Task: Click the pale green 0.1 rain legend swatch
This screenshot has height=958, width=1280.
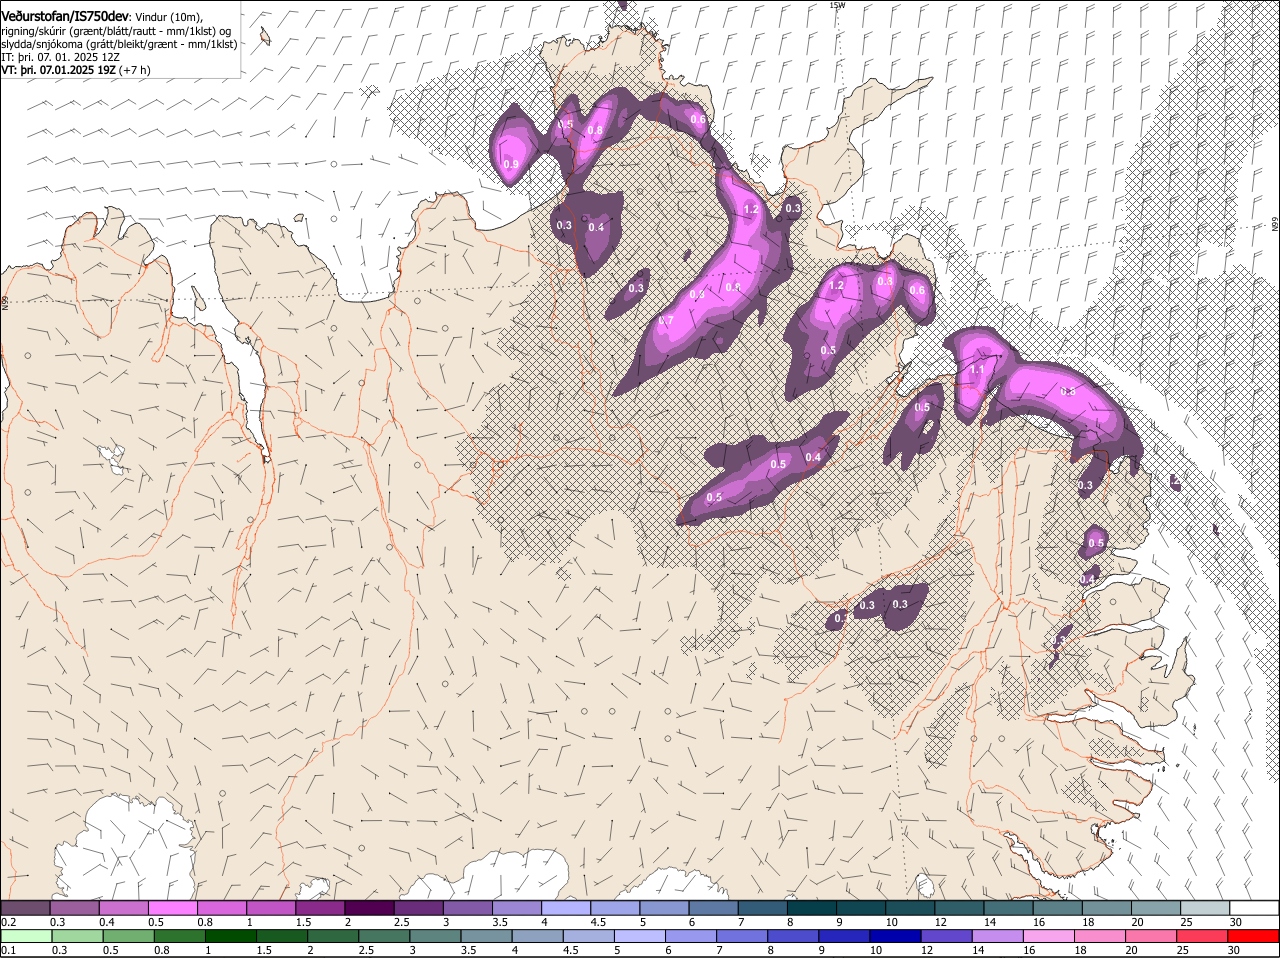Action: [x=26, y=936]
